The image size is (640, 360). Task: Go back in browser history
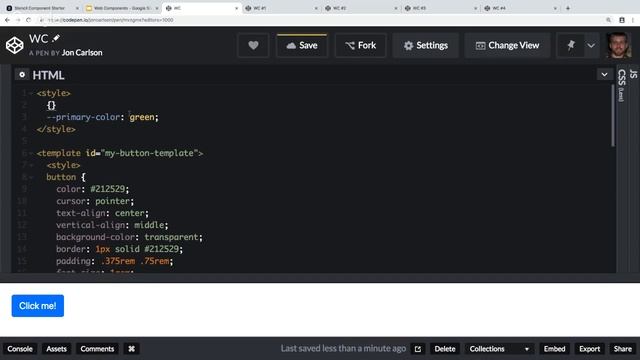click(x=7, y=20)
